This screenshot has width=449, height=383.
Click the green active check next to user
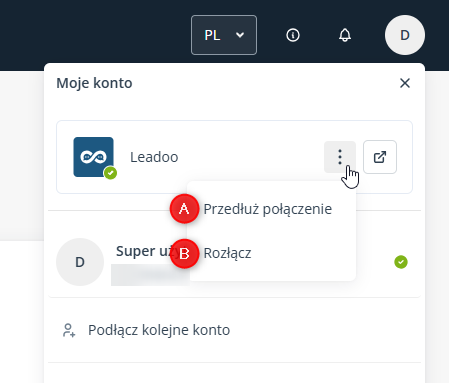pyautogui.click(x=401, y=262)
